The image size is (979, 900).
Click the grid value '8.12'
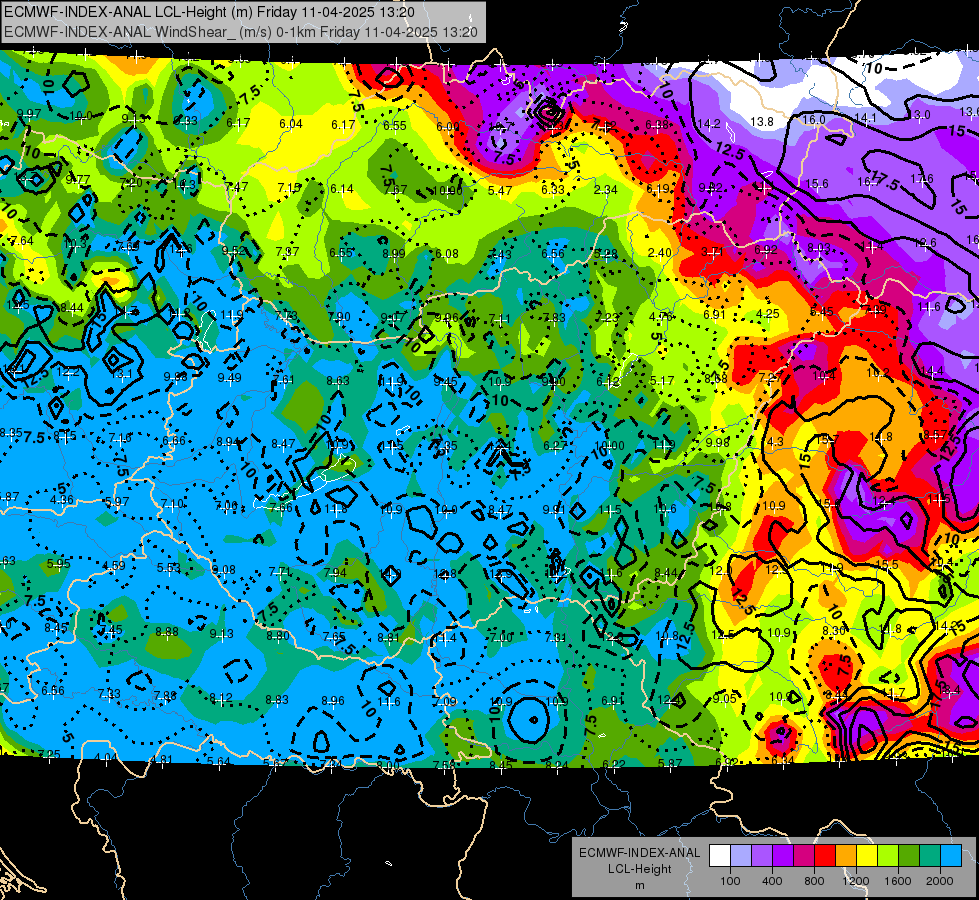(221, 698)
